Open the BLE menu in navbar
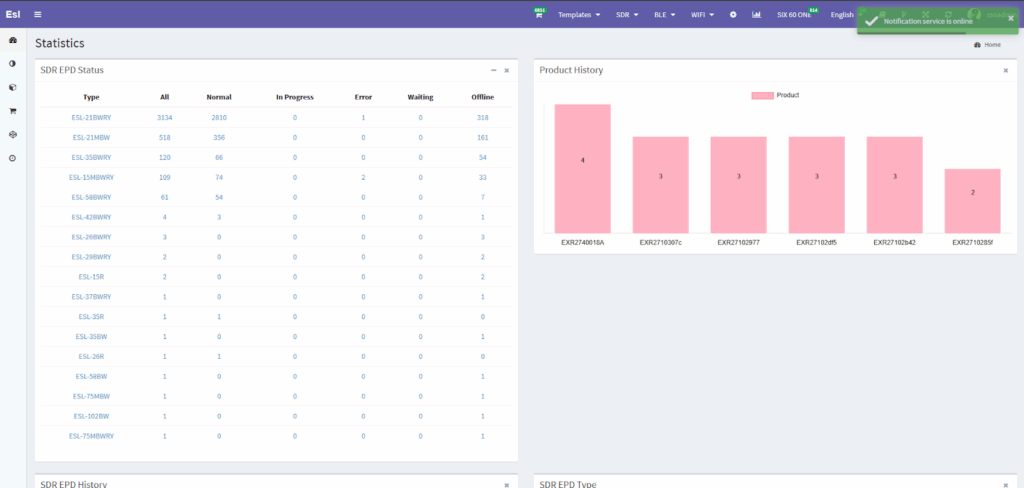Image resolution: width=1024 pixels, height=488 pixels. tap(665, 15)
